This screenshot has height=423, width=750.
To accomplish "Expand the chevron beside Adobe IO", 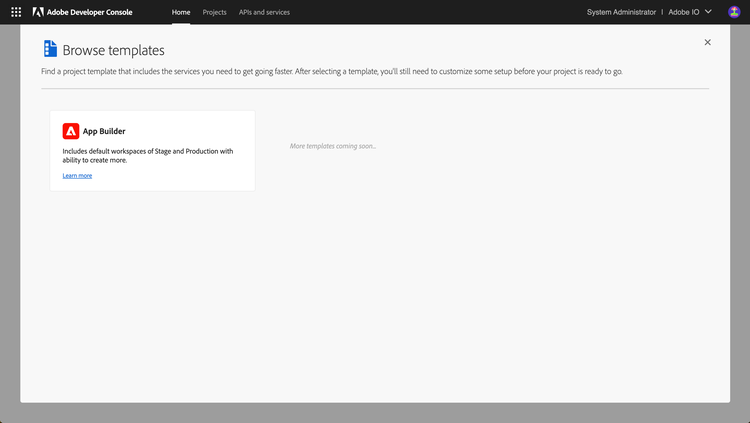I will [x=709, y=12].
